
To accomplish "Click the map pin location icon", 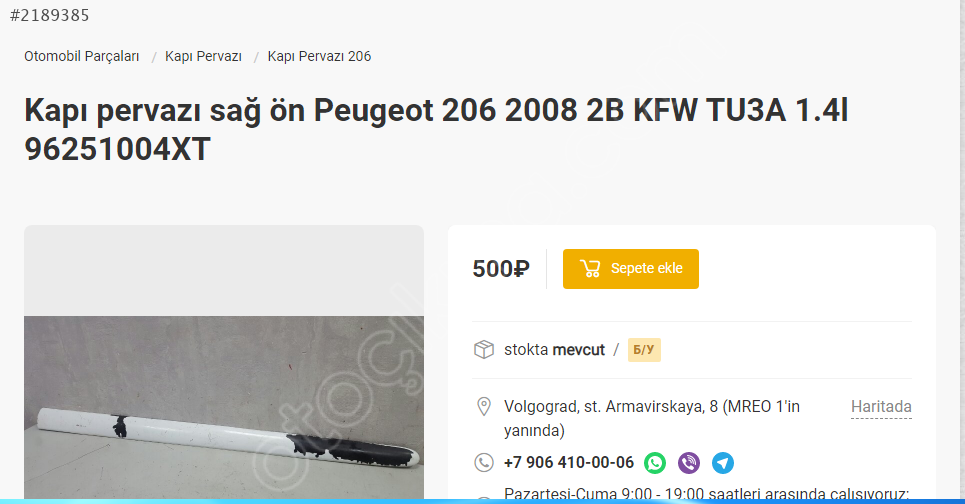I will point(484,407).
